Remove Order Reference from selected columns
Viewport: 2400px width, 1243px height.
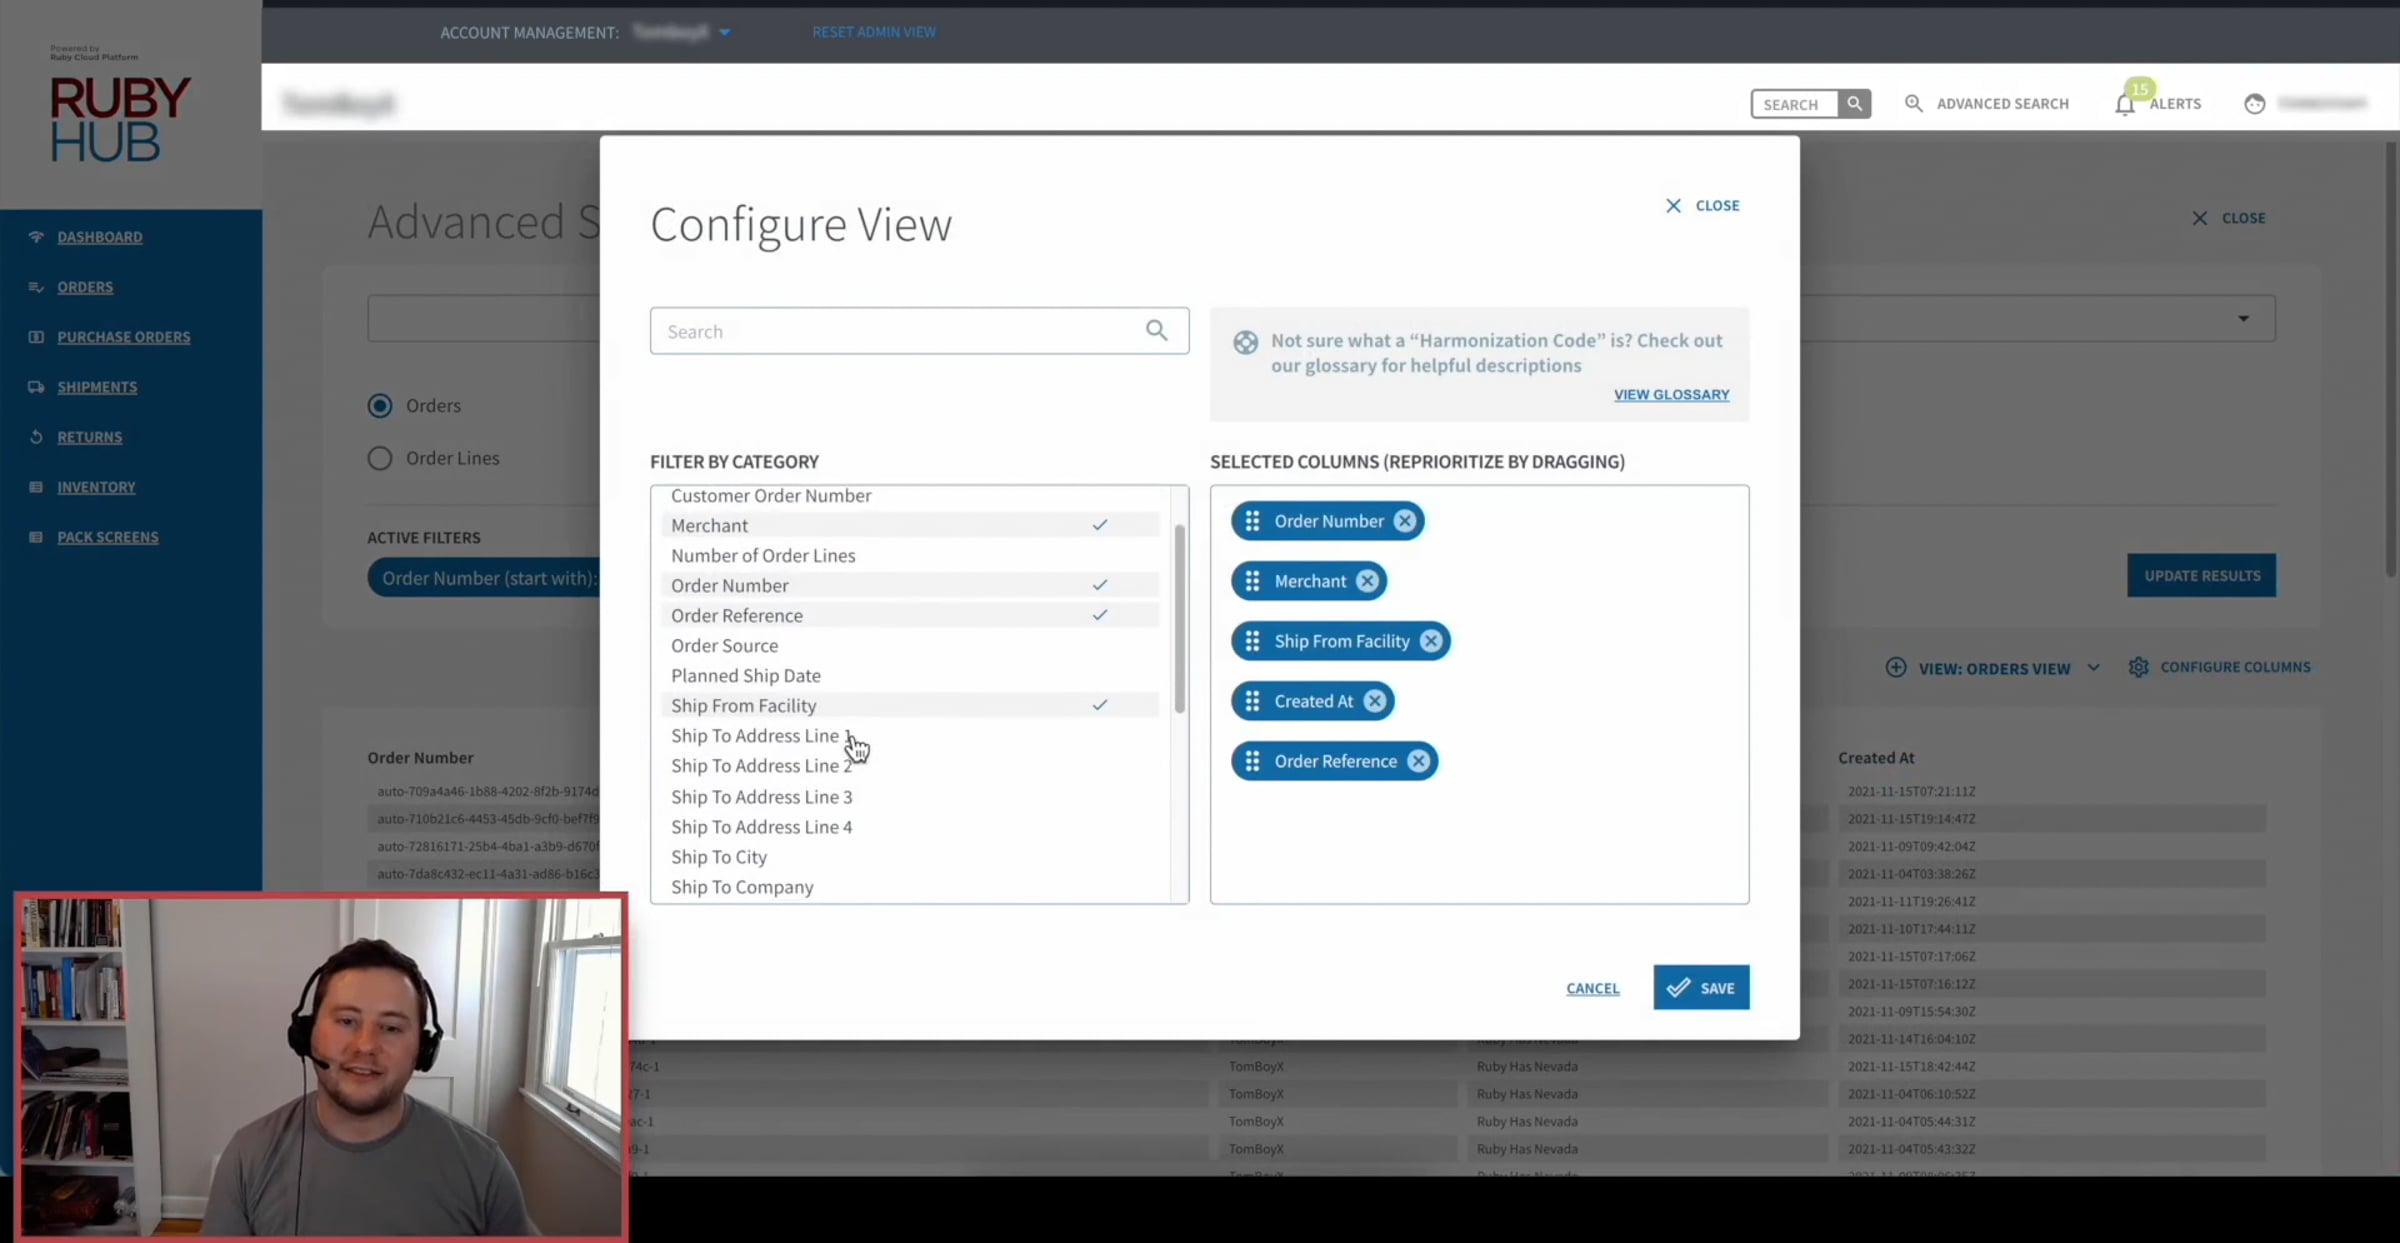click(1418, 761)
